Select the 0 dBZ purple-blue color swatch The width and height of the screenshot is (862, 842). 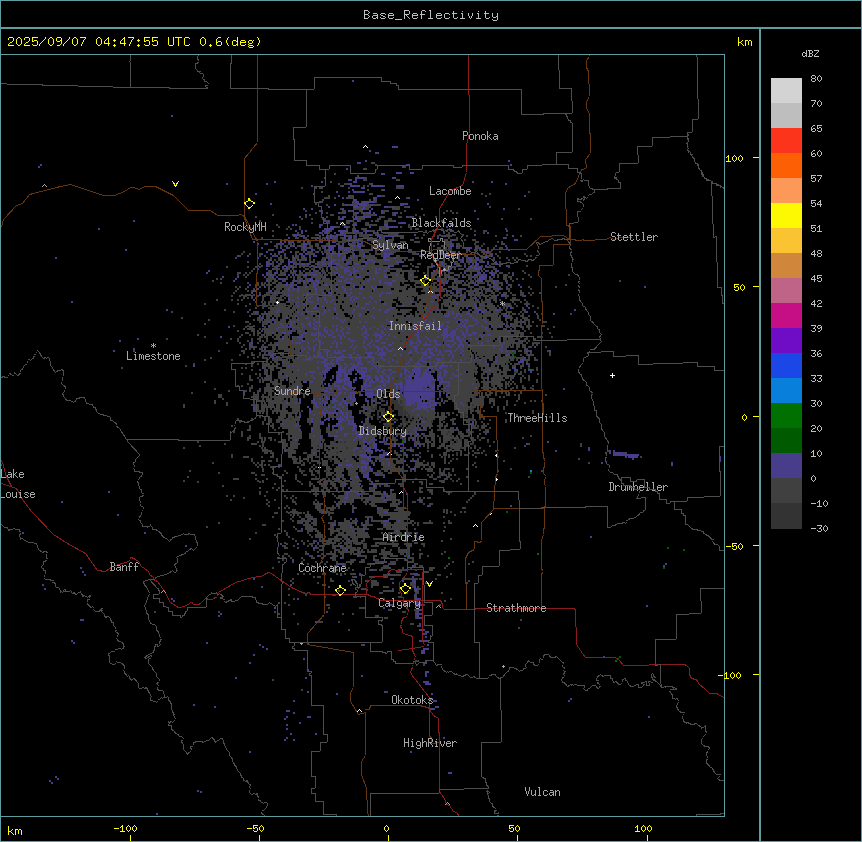coord(786,466)
